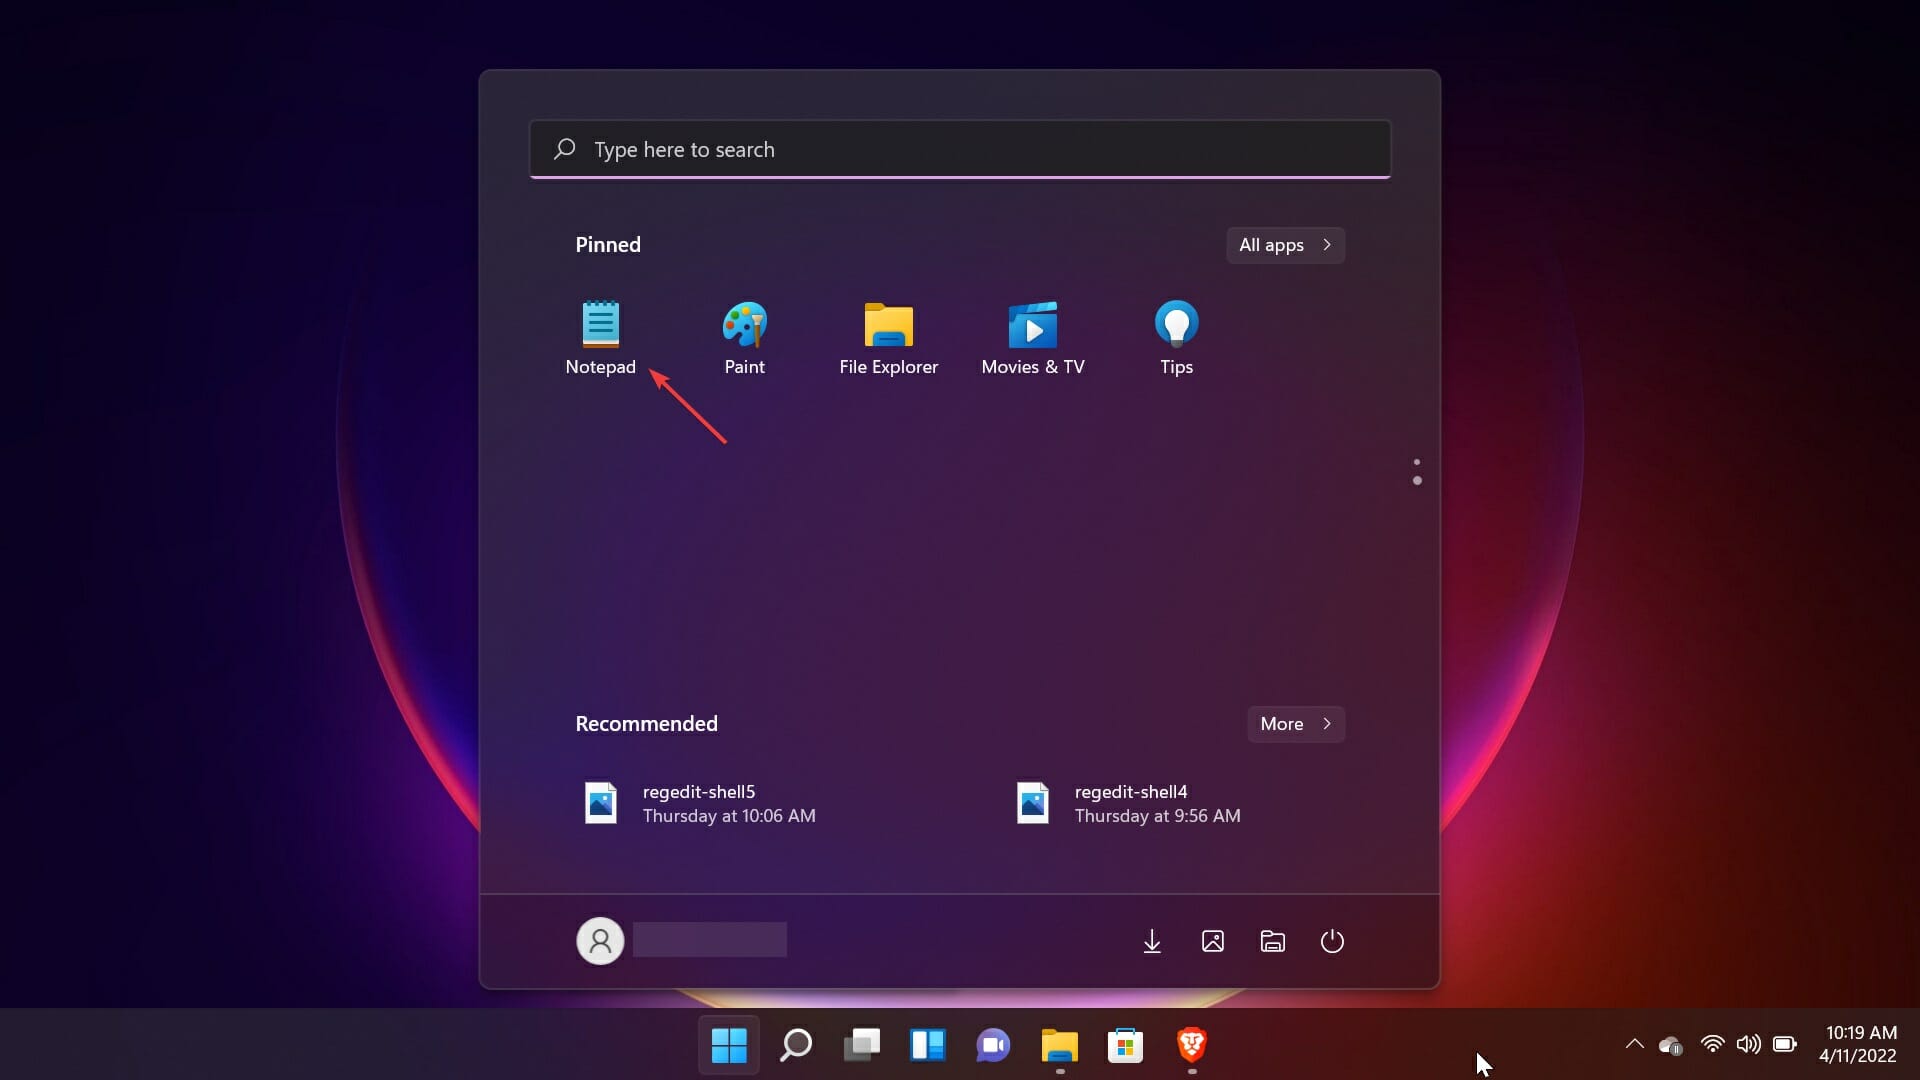Show More recommended items

1296,724
